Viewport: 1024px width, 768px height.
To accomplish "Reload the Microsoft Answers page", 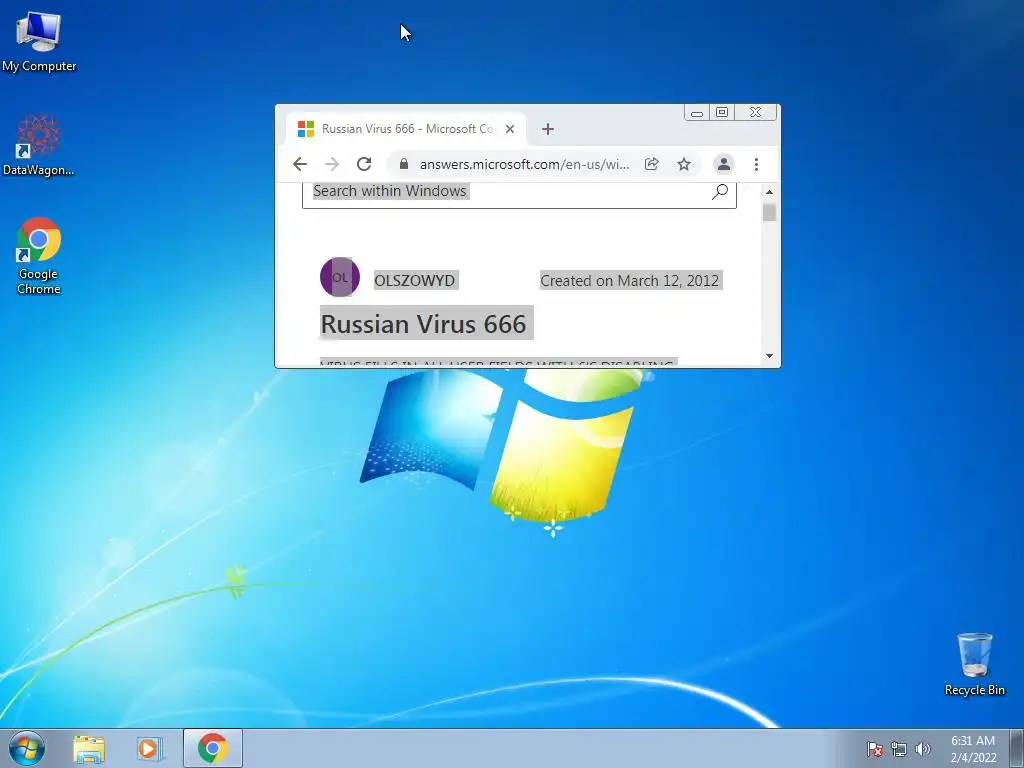I will click(x=364, y=164).
